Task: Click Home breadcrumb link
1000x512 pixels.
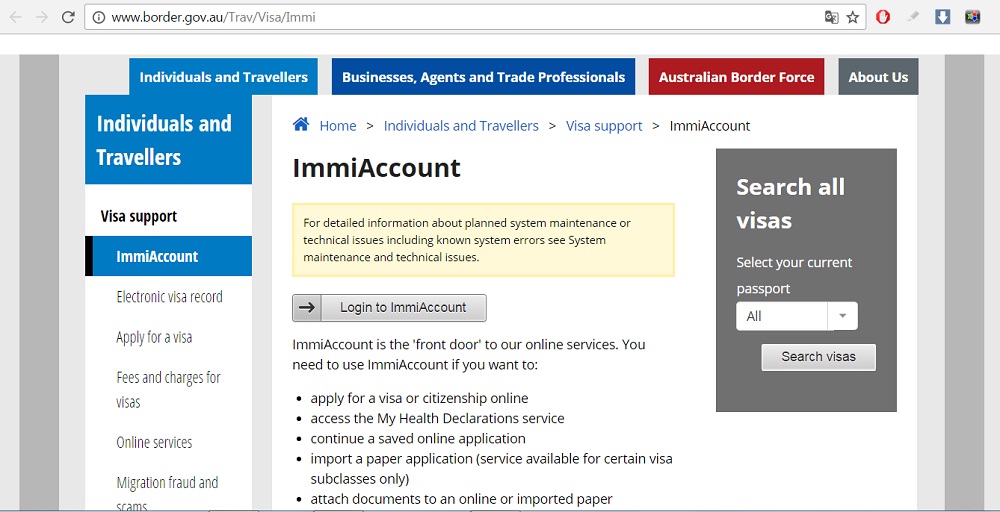Action: (x=338, y=126)
